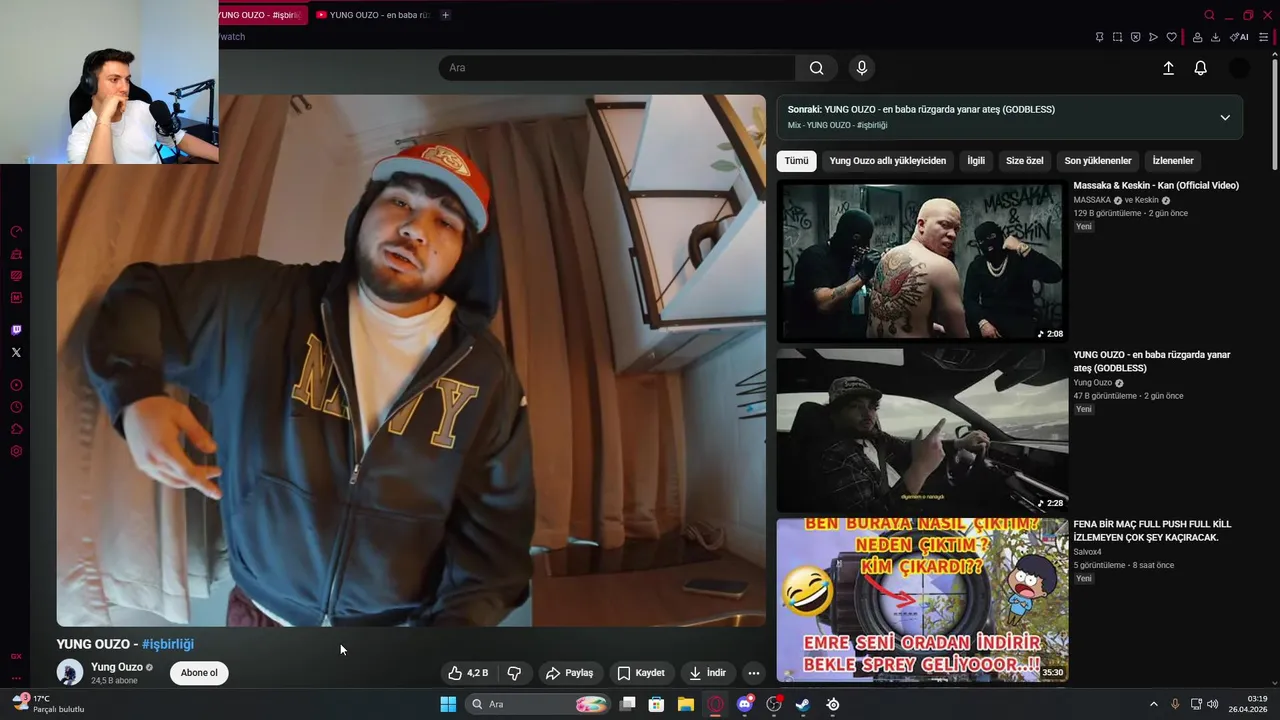
Task: Expand the next-up mix playlist chevron
Action: [1225, 117]
